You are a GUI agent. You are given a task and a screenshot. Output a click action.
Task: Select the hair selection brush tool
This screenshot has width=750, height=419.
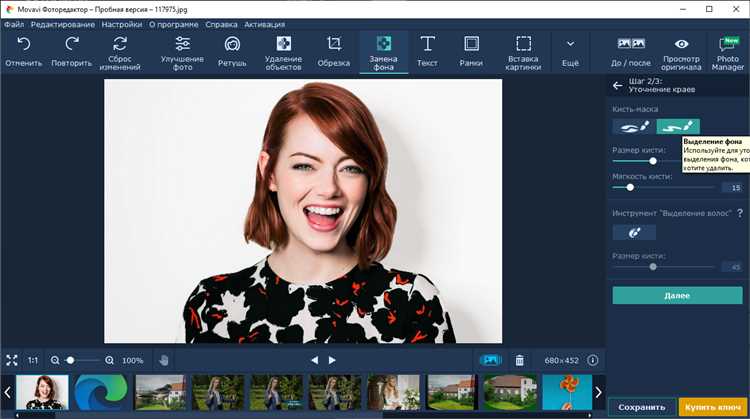click(634, 232)
